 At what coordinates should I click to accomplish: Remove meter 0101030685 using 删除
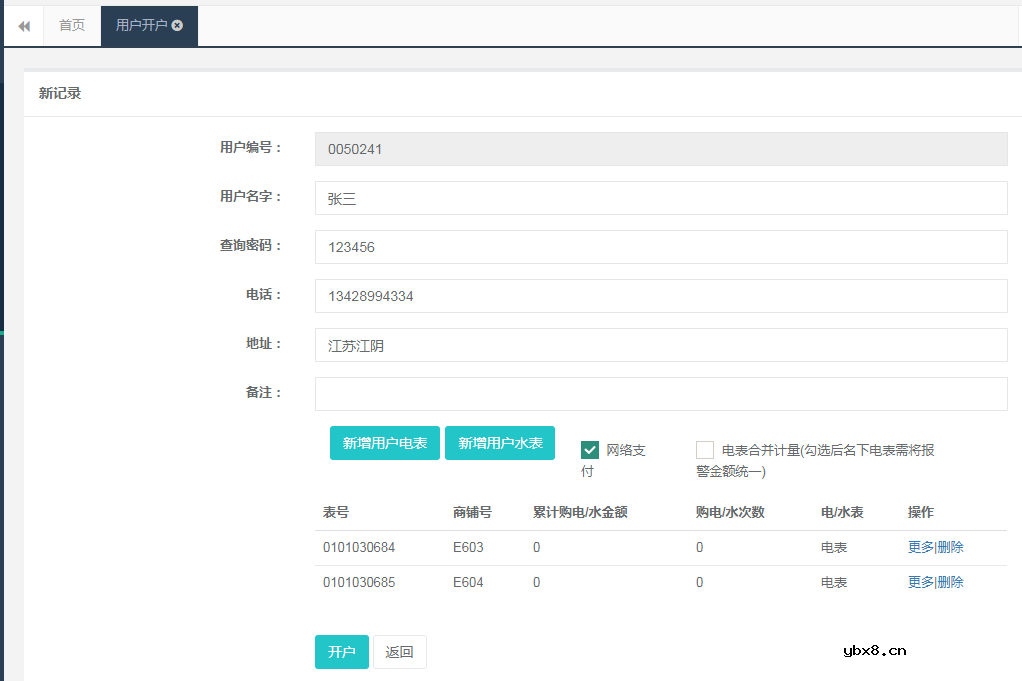click(x=951, y=581)
